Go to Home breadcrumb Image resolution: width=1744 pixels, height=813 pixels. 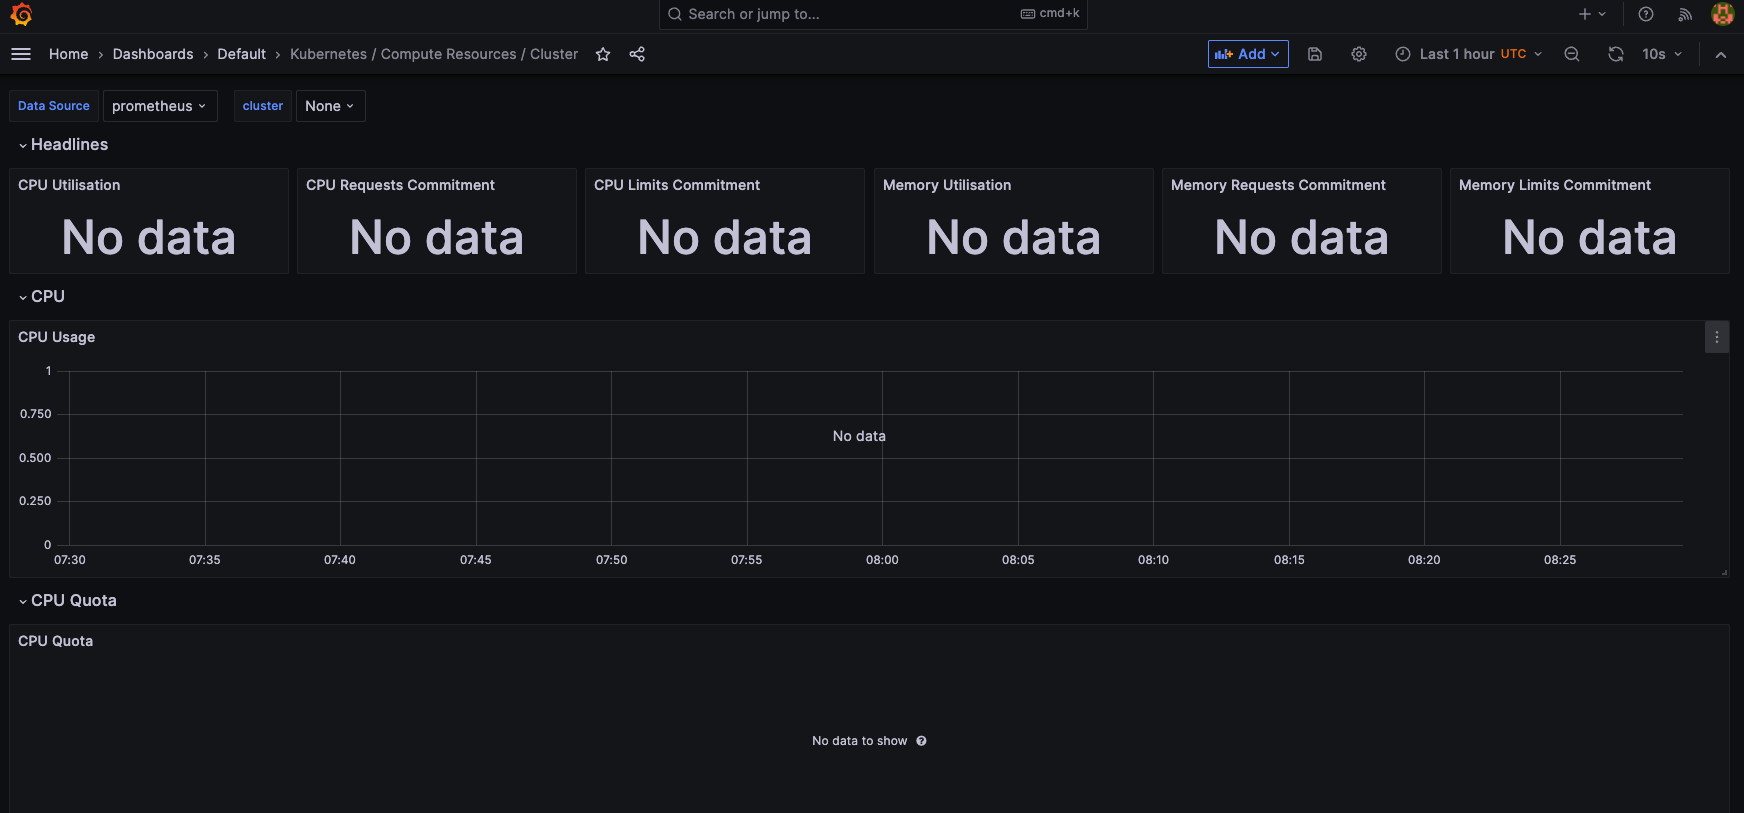[x=68, y=54]
